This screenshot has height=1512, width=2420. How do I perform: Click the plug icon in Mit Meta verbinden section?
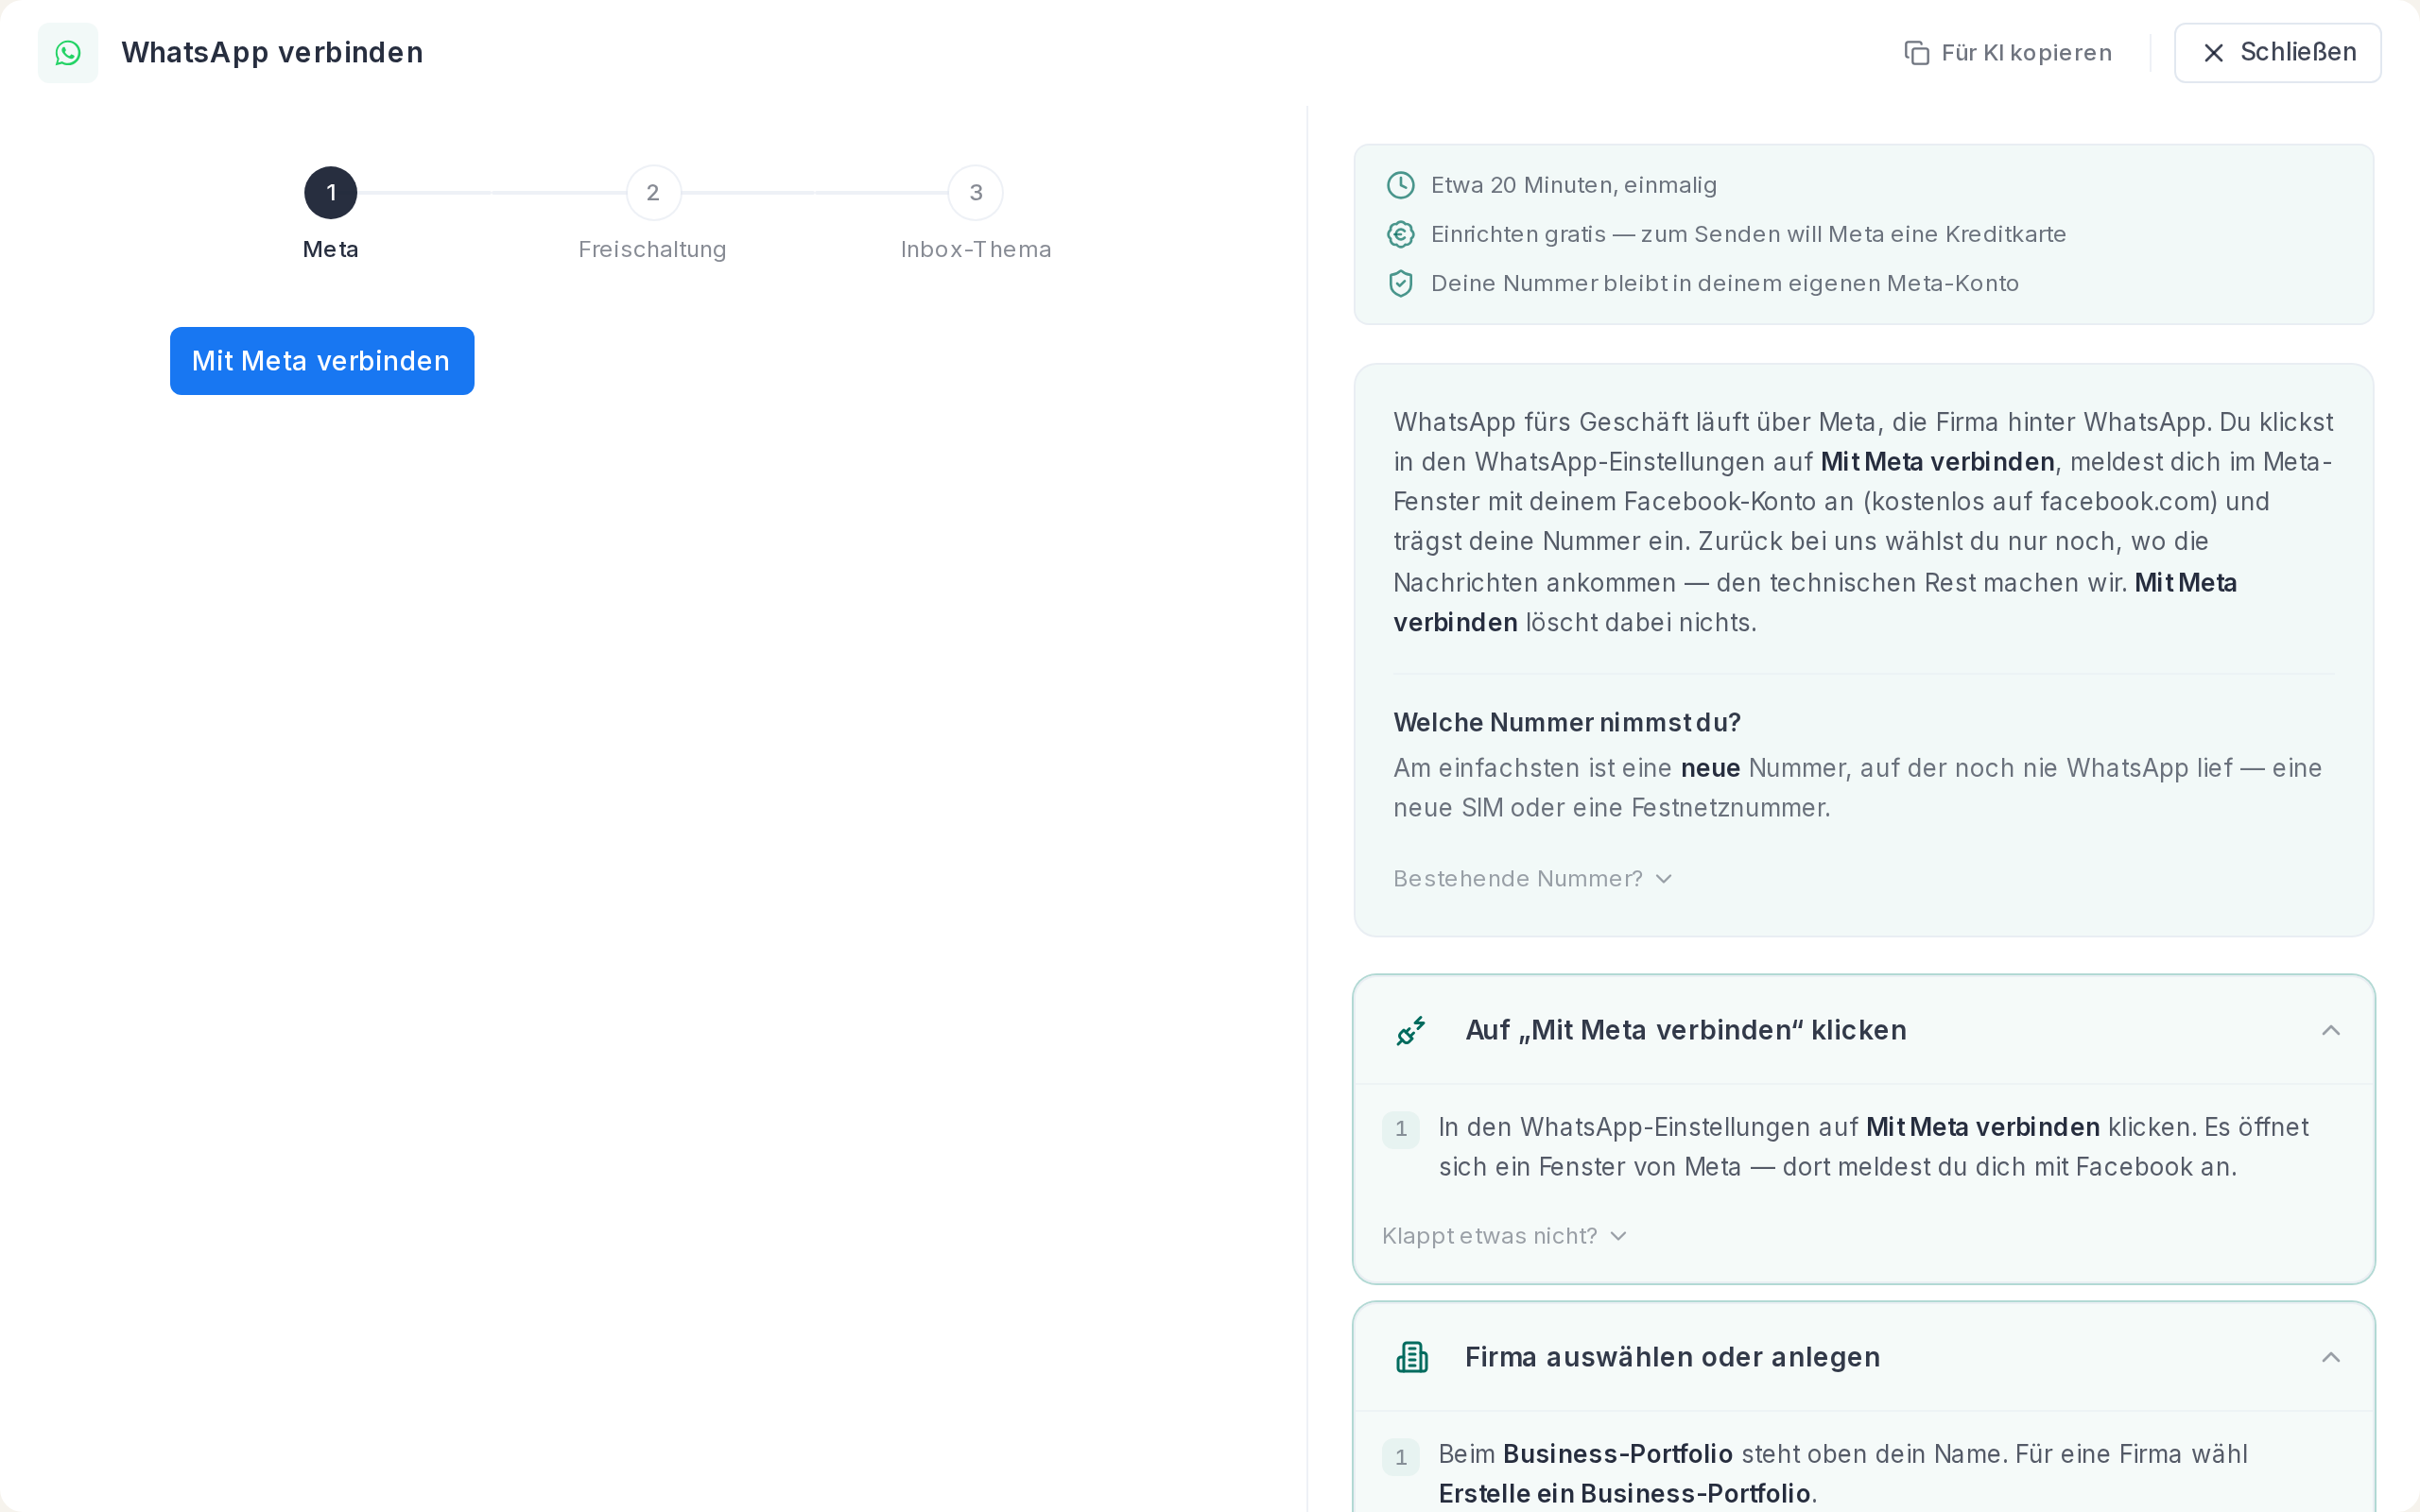pos(1411,1030)
